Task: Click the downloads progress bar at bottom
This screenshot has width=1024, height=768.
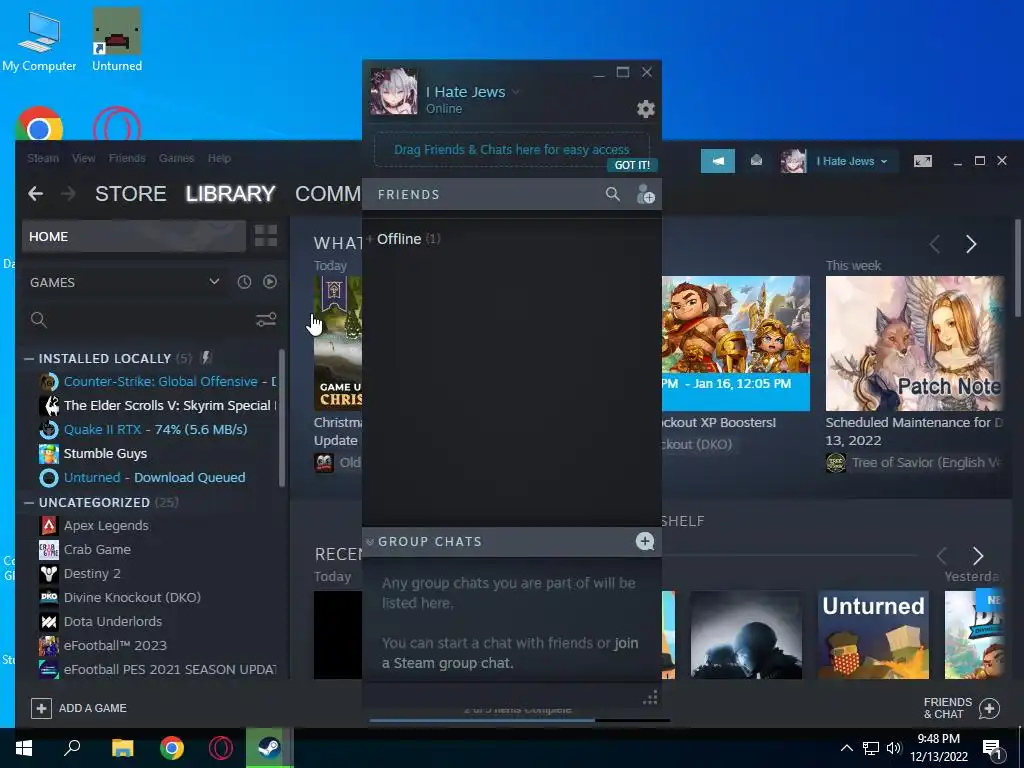Action: click(x=519, y=720)
